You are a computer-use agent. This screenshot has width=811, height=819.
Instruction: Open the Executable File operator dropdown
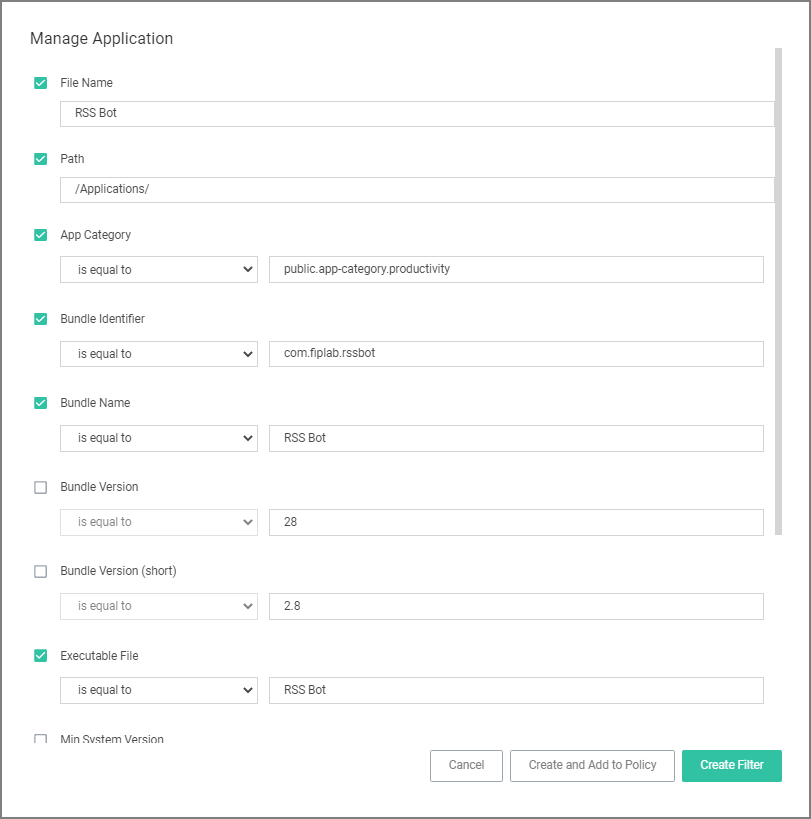159,691
